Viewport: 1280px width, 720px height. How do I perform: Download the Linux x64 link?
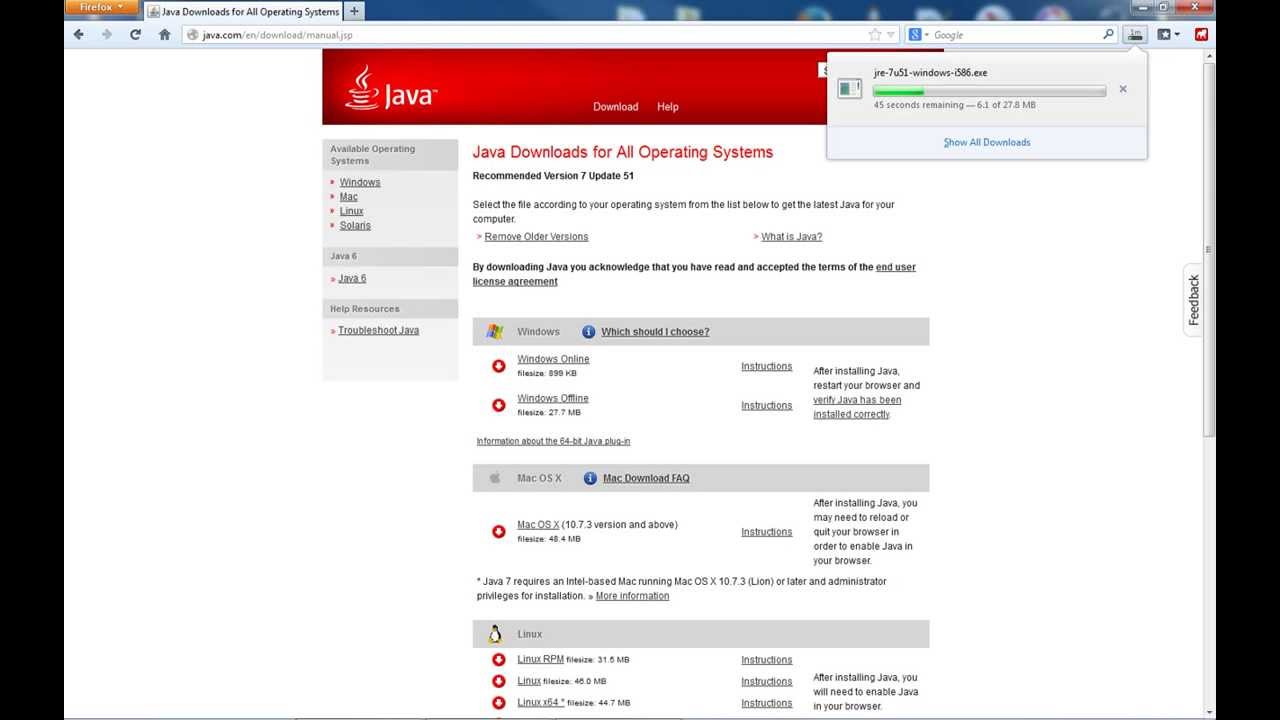[x=540, y=702]
